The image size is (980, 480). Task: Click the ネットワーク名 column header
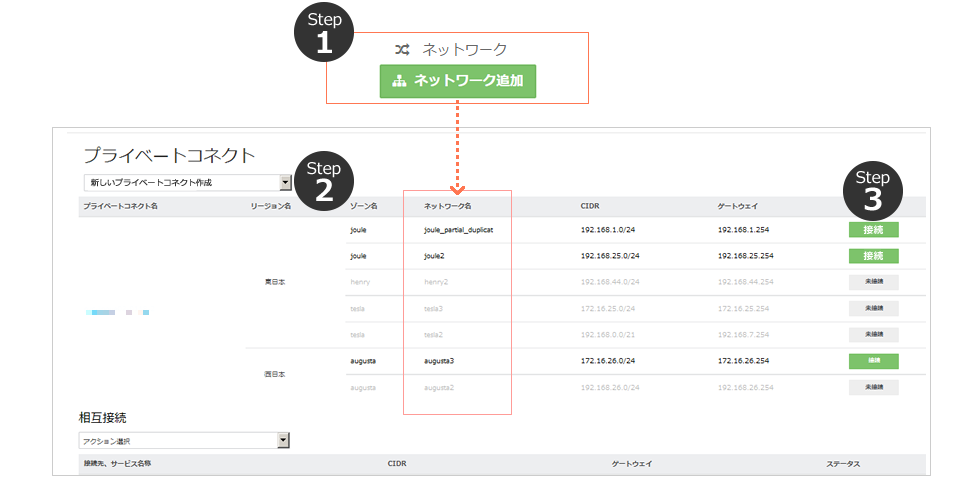click(447, 205)
